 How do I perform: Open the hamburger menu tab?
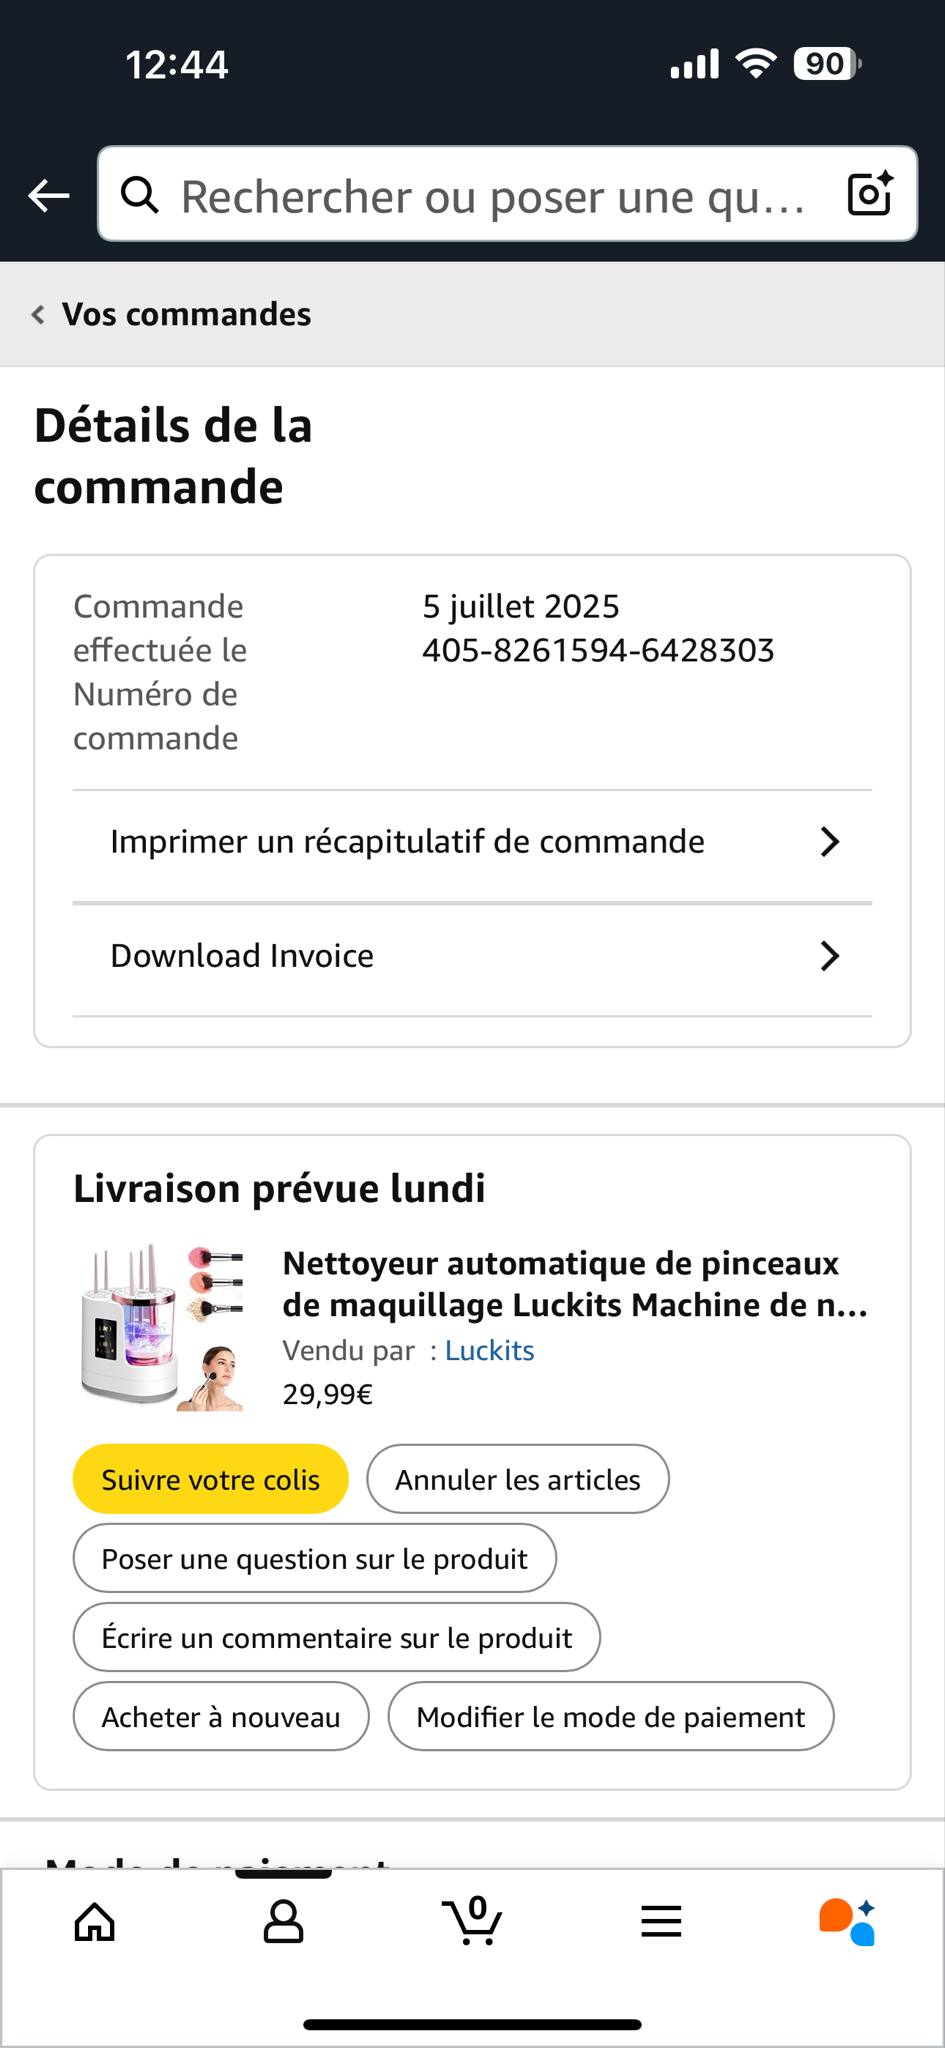click(x=661, y=1921)
